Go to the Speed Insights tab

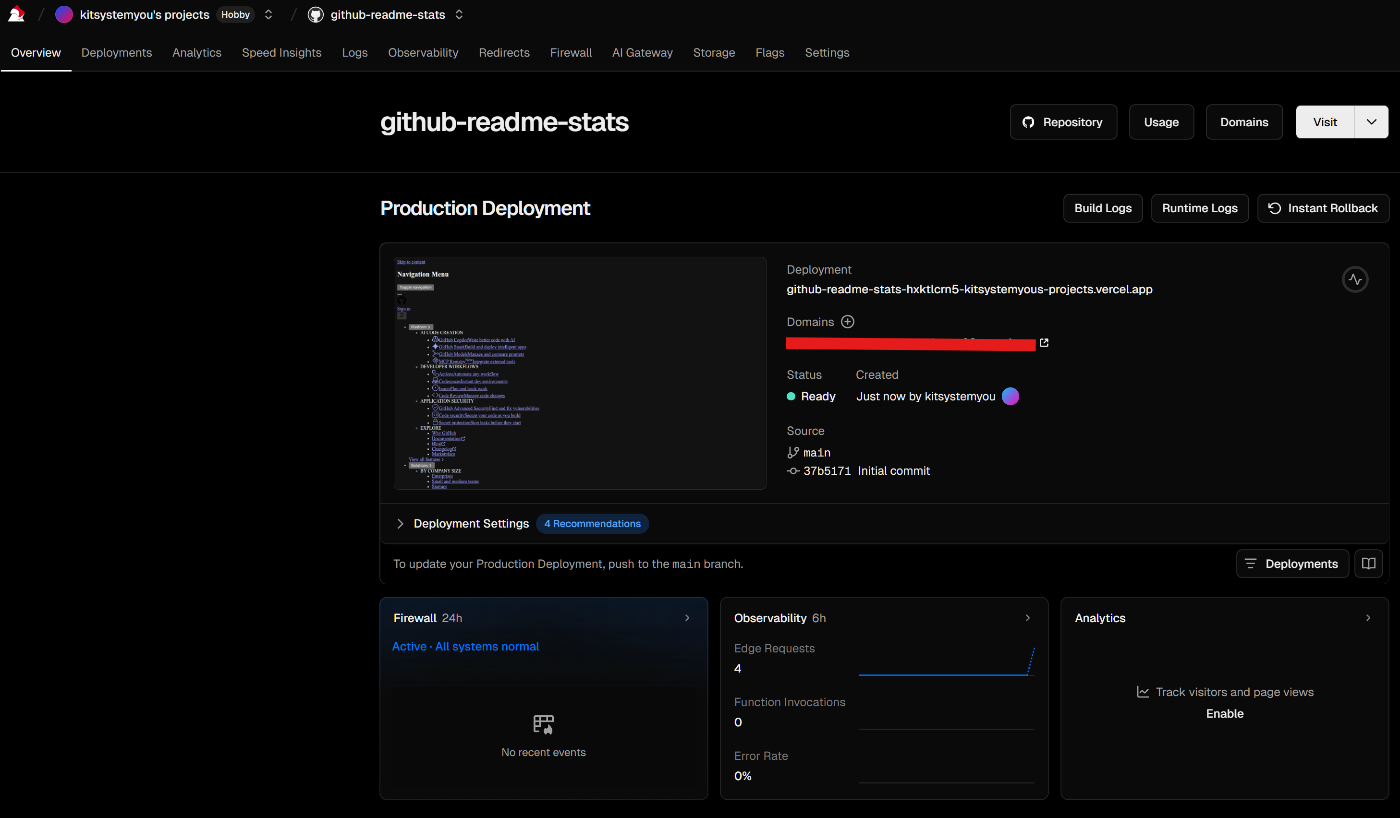282,53
